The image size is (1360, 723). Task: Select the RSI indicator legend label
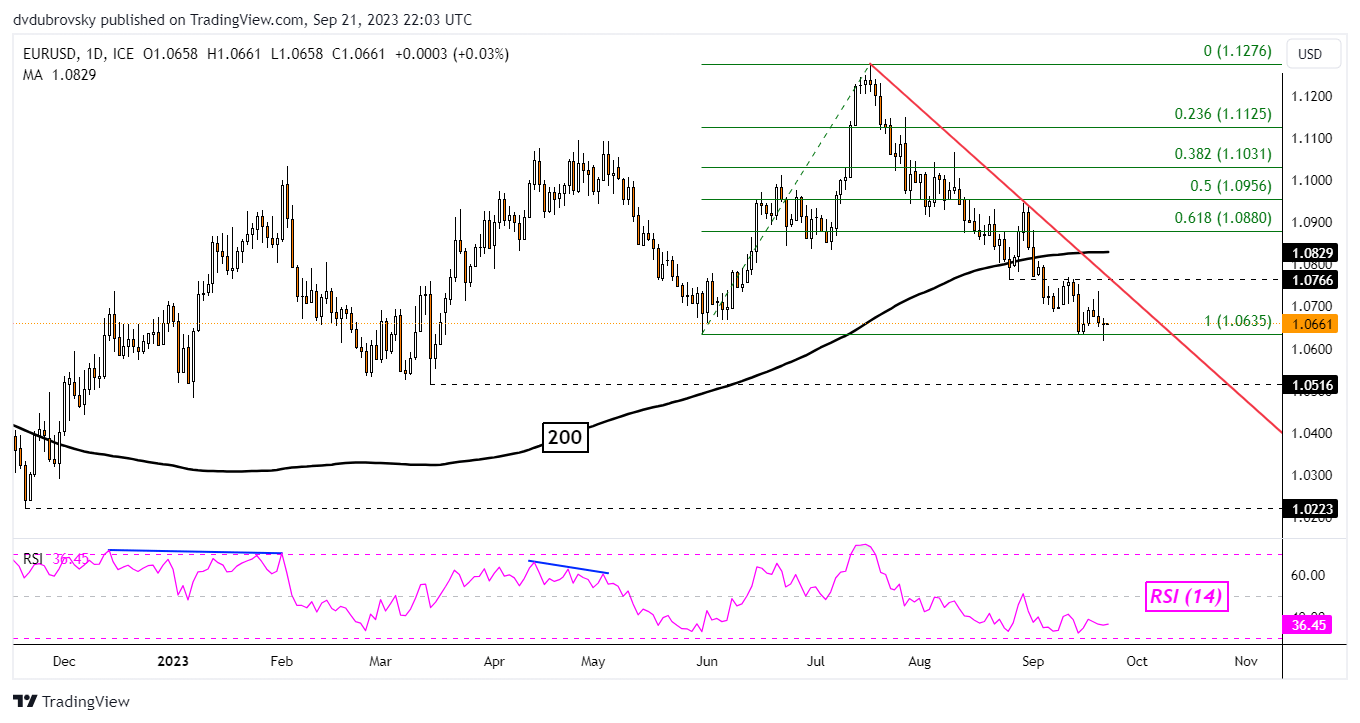pyautogui.click(x=33, y=559)
